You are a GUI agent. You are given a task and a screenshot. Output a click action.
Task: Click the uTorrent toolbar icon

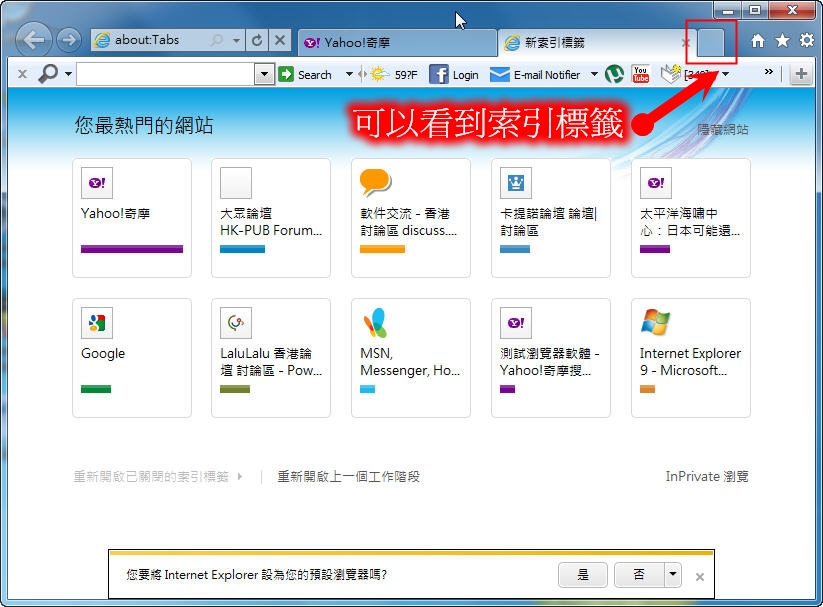coord(614,74)
